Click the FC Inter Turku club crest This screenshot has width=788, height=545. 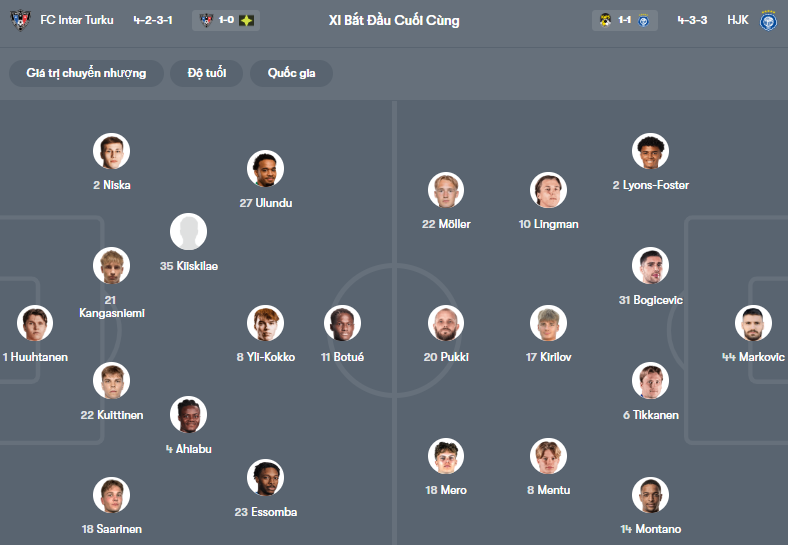click(20, 20)
